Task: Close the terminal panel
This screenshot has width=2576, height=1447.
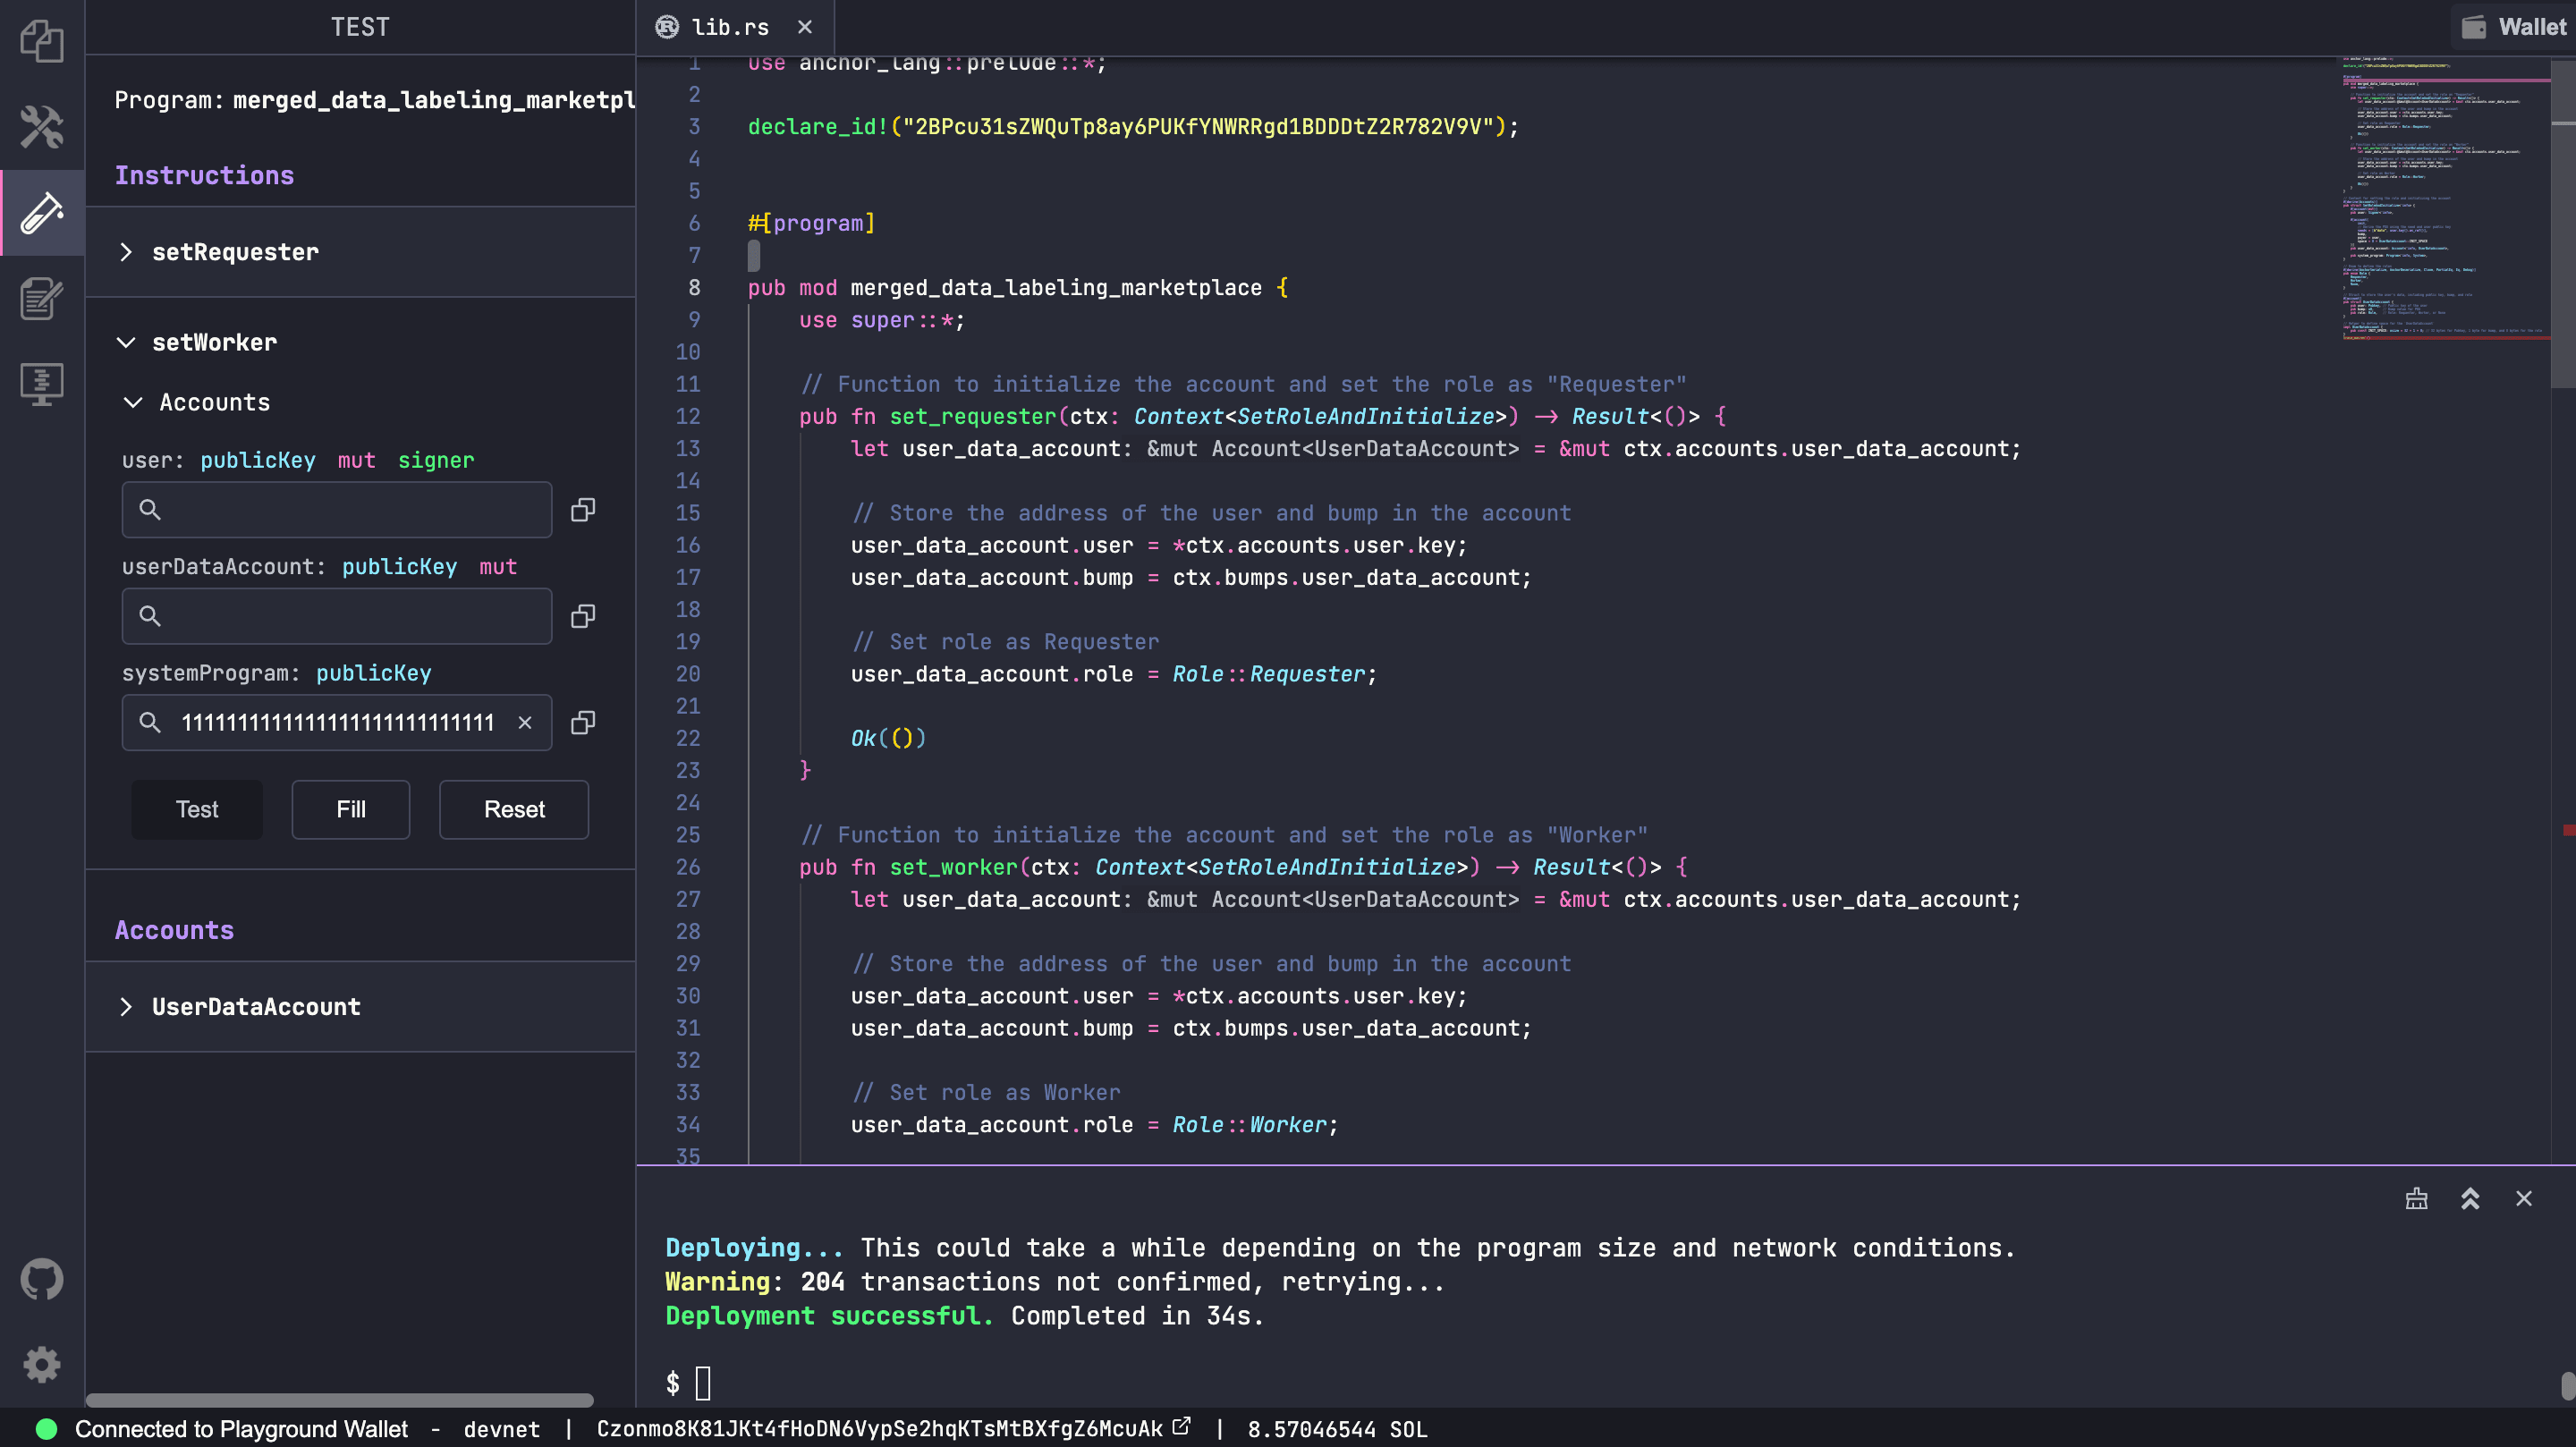Action: 2524,1198
